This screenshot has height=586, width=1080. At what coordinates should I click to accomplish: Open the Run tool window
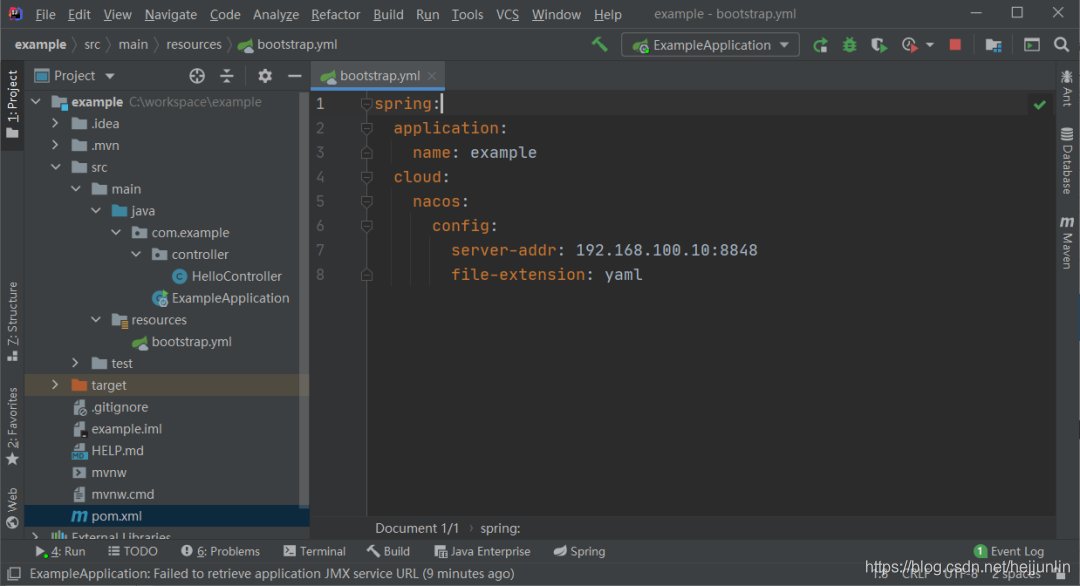[61, 552]
